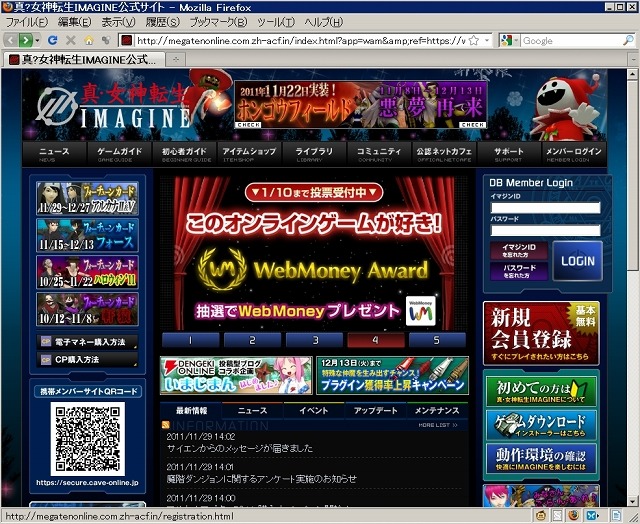Click the monkey face status bar icon

coord(540,515)
